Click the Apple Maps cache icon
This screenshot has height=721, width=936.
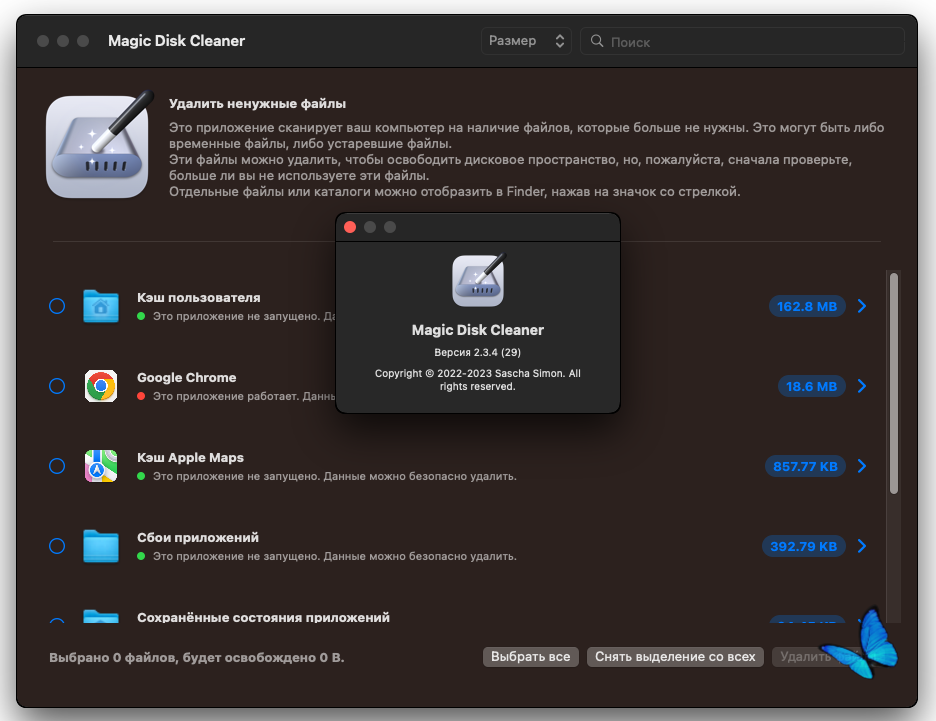[x=101, y=466]
